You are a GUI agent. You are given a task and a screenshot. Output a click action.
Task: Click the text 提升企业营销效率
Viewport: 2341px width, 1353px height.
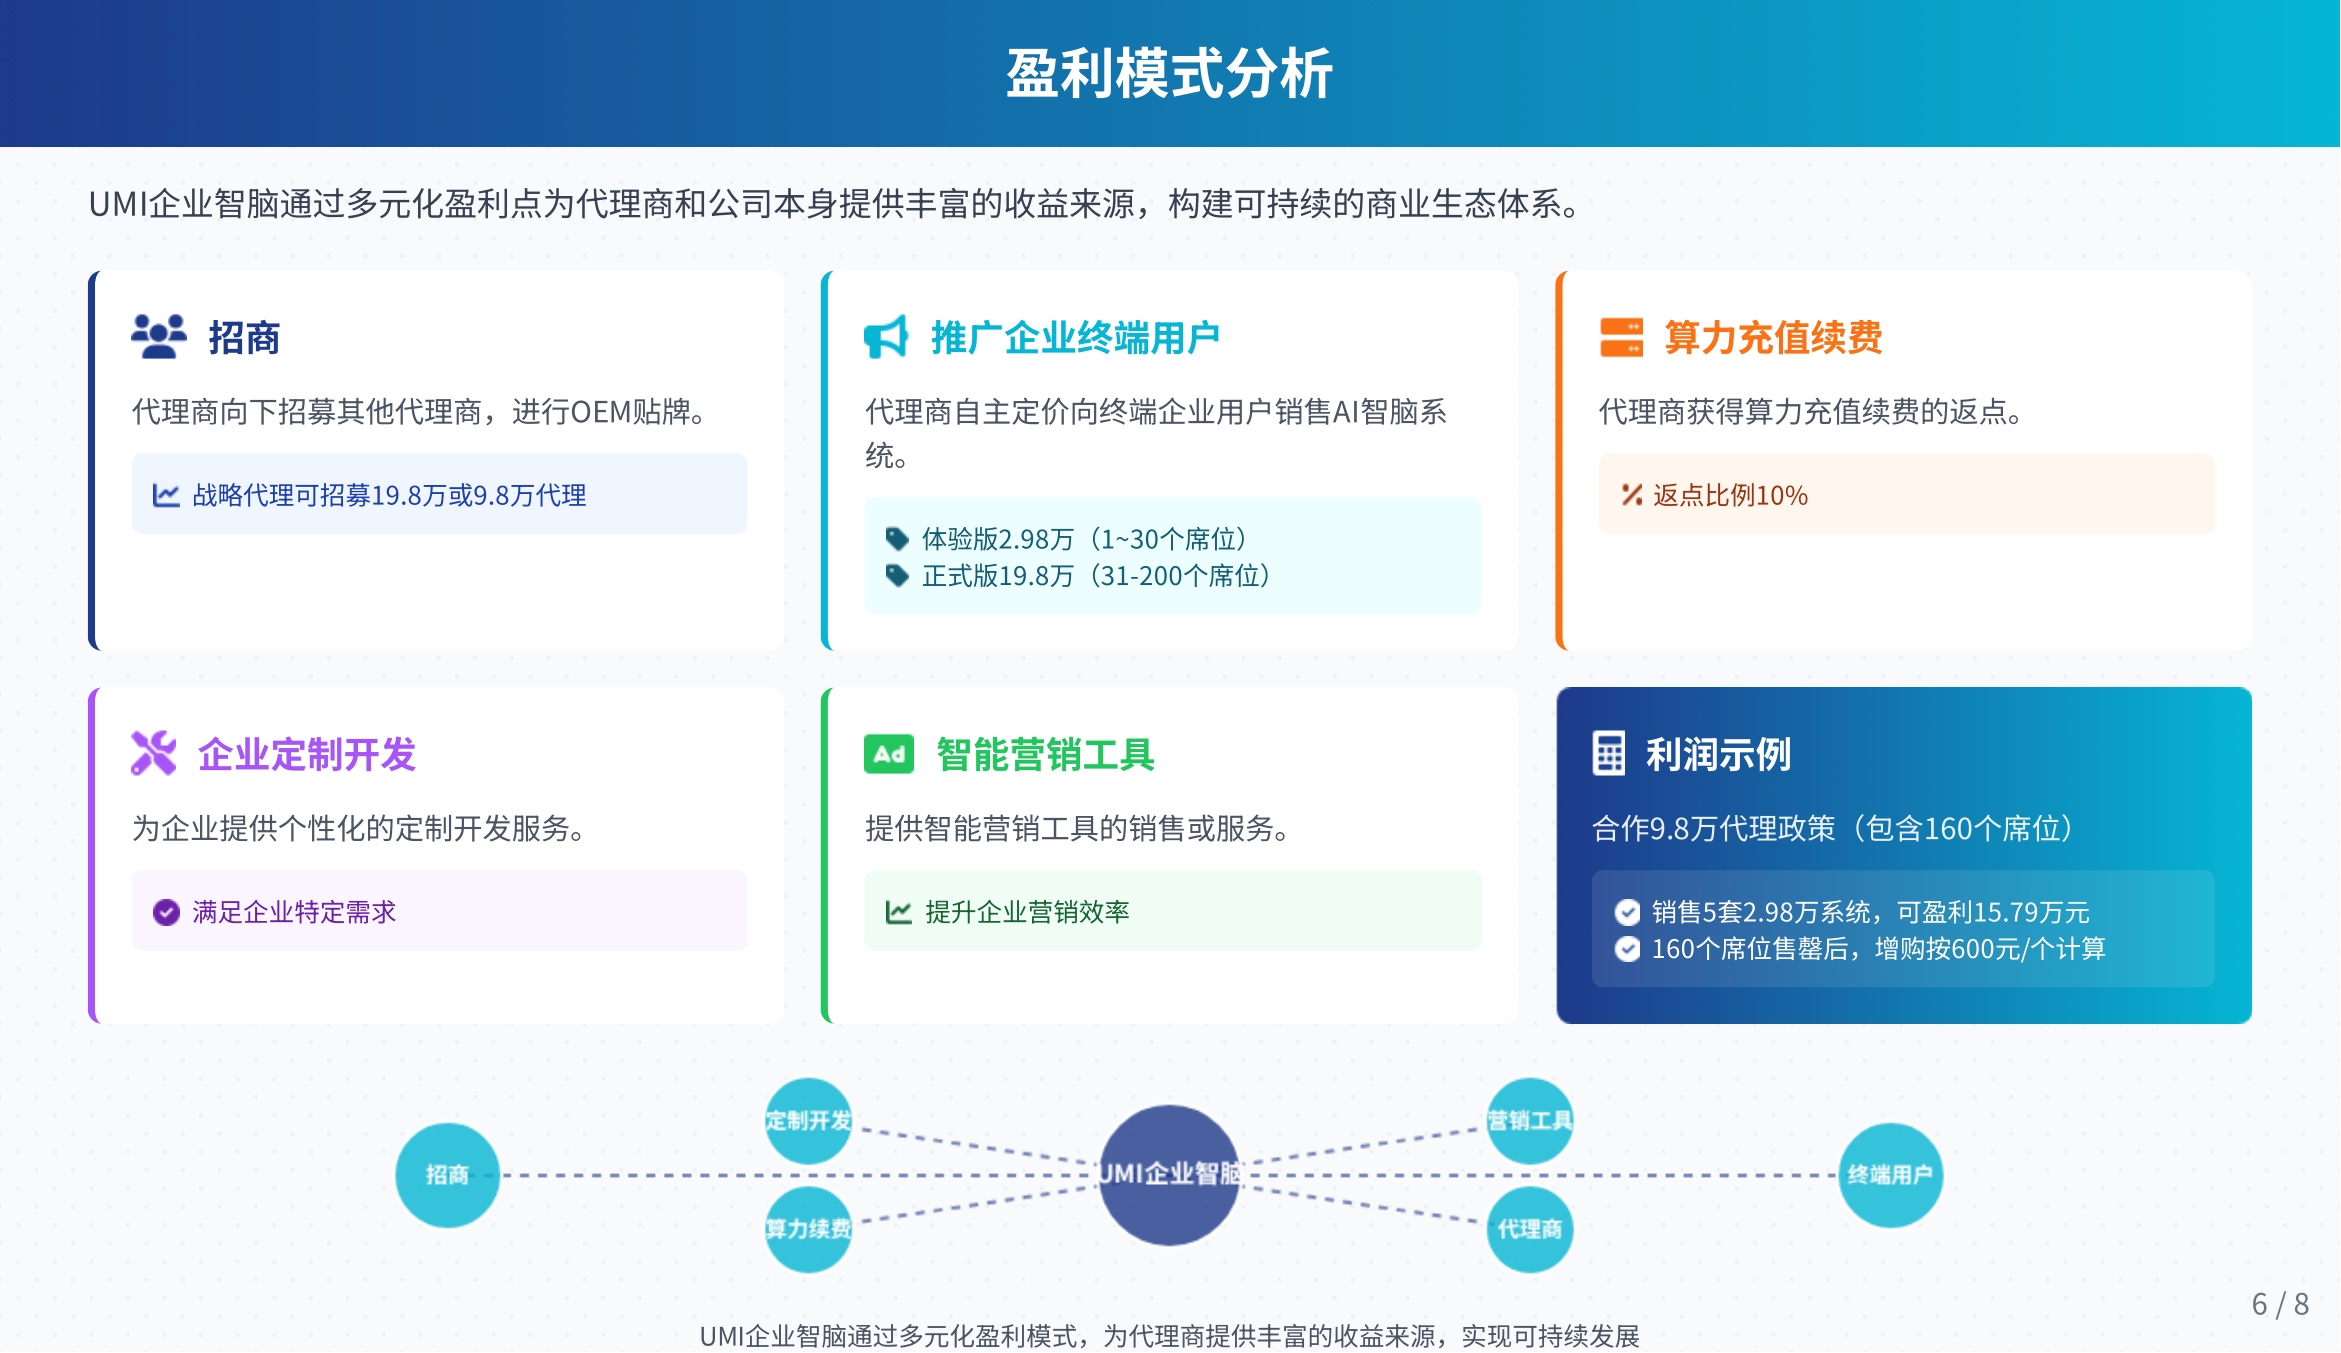[x=1027, y=912]
